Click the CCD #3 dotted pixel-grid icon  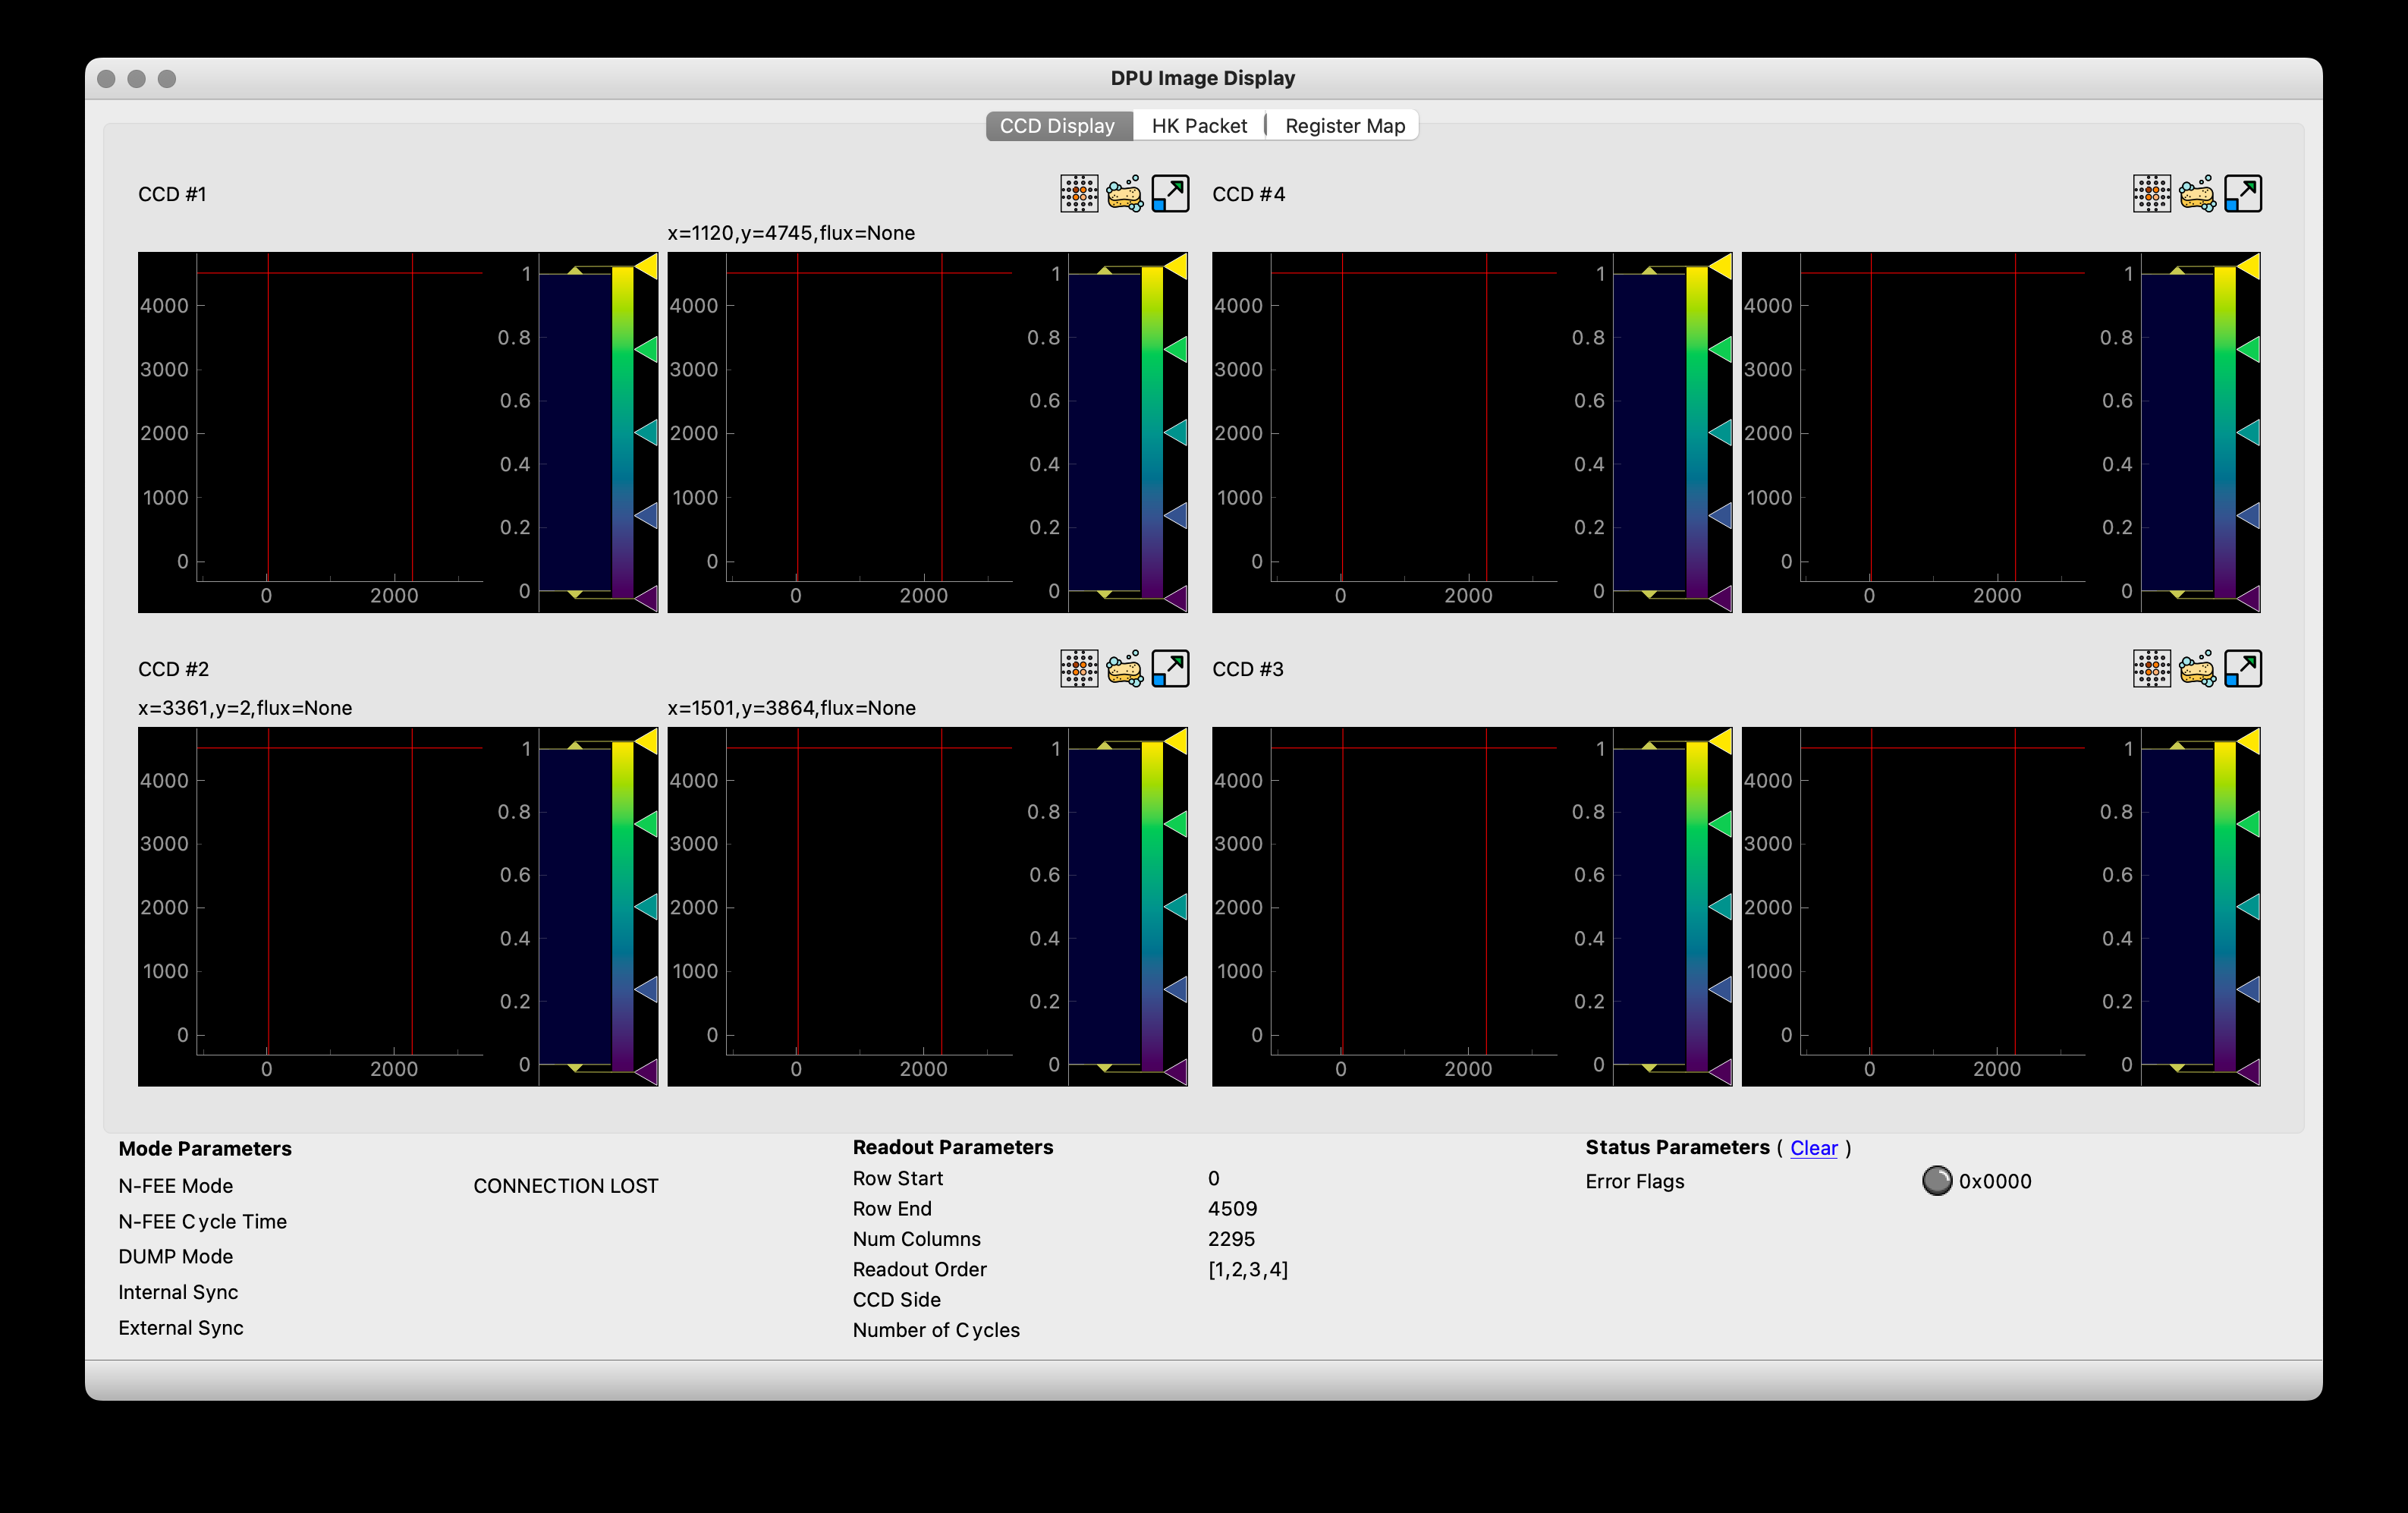coord(2152,669)
